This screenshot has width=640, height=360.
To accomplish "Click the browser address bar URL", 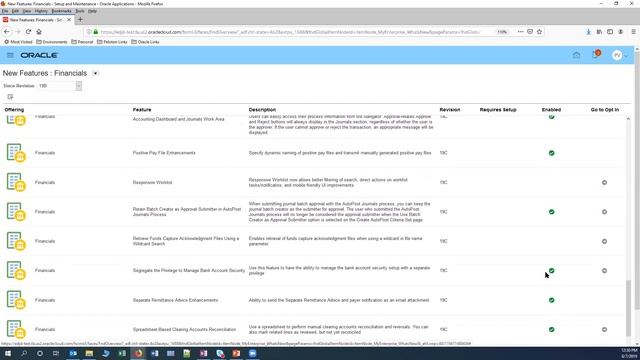I will pyautogui.click(x=290, y=32).
